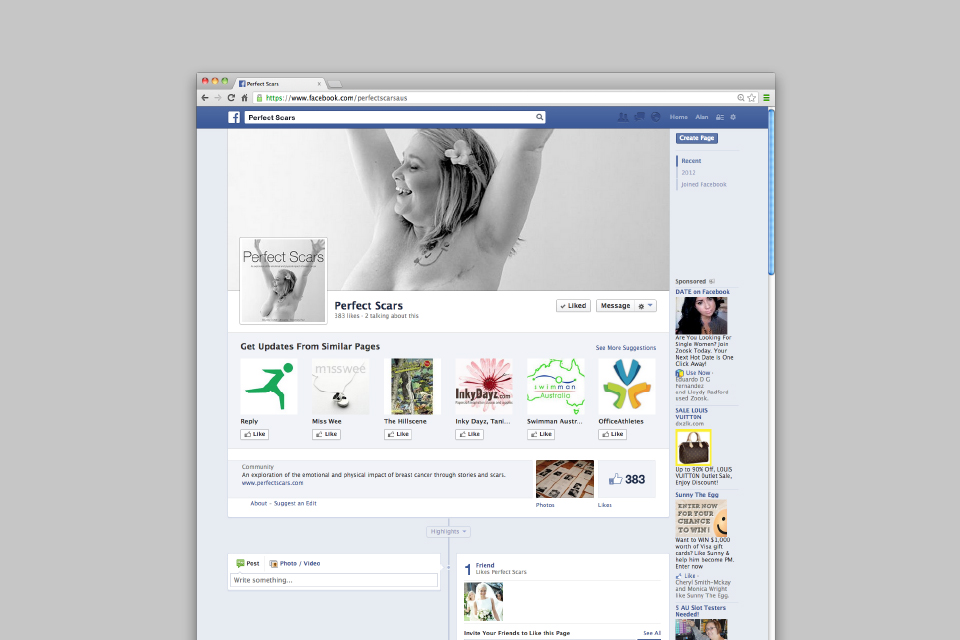Open the See More Suggestions link
Viewport: 960px width, 640px height.
pos(625,348)
